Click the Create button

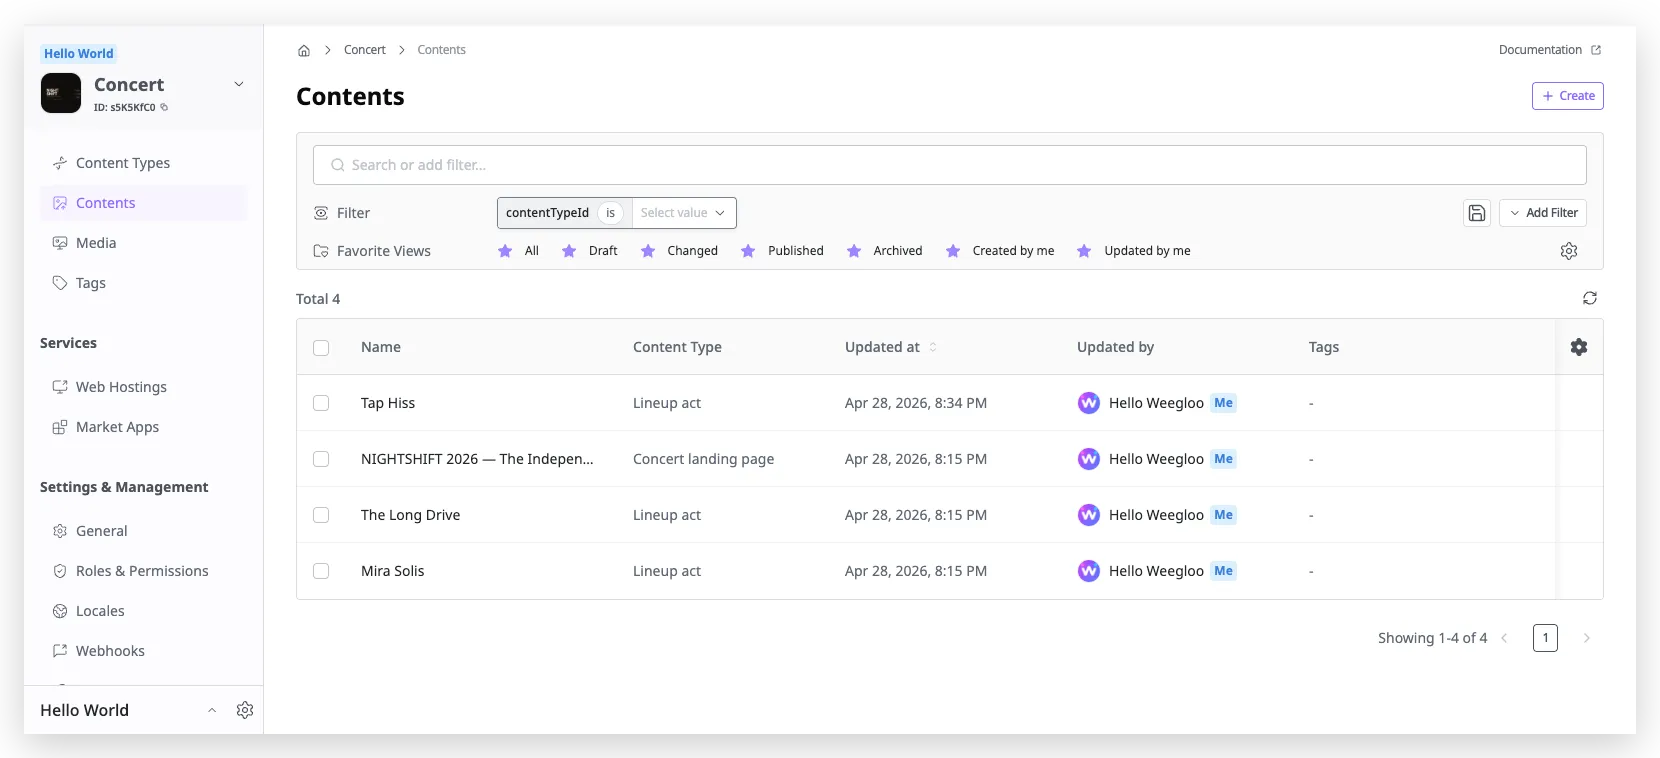[x=1568, y=96]
